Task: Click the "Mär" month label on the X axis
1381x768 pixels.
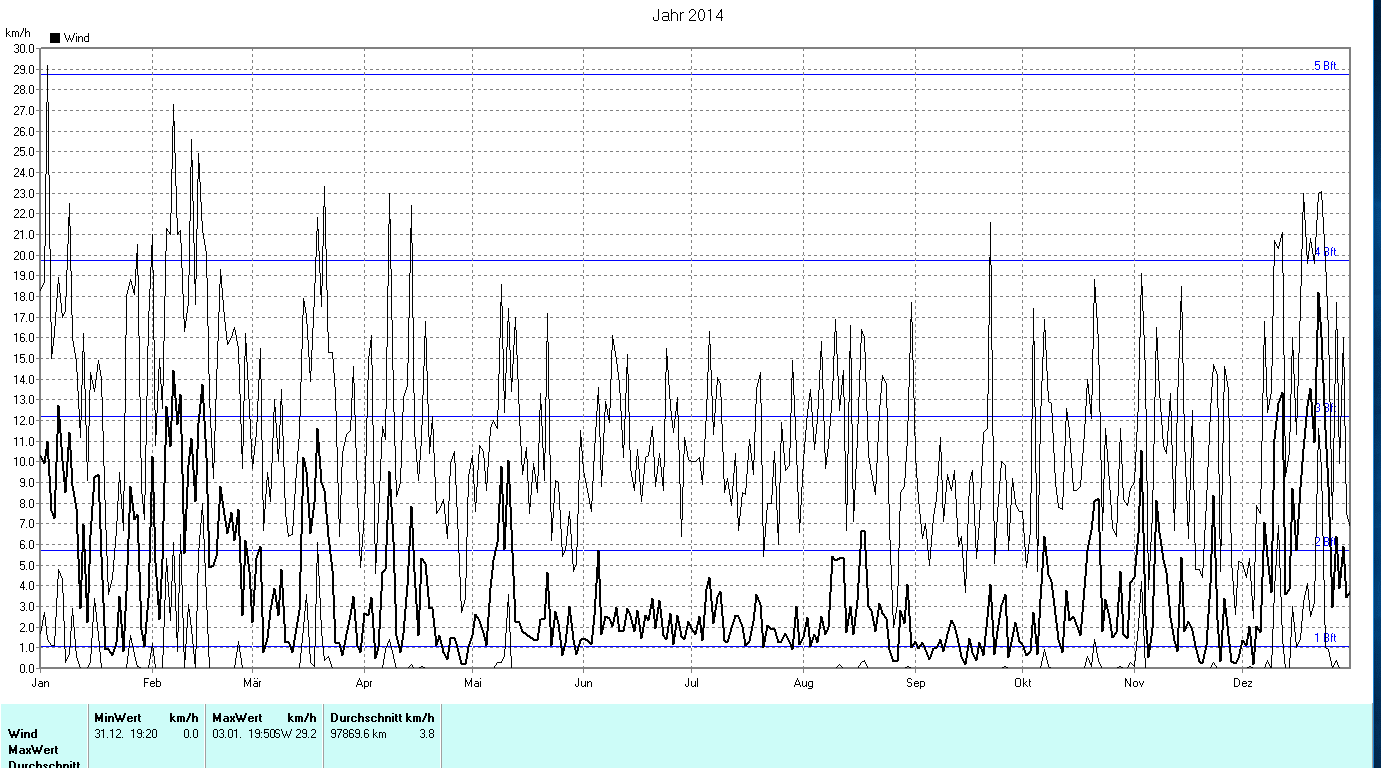Action: [x=253, y=683]
